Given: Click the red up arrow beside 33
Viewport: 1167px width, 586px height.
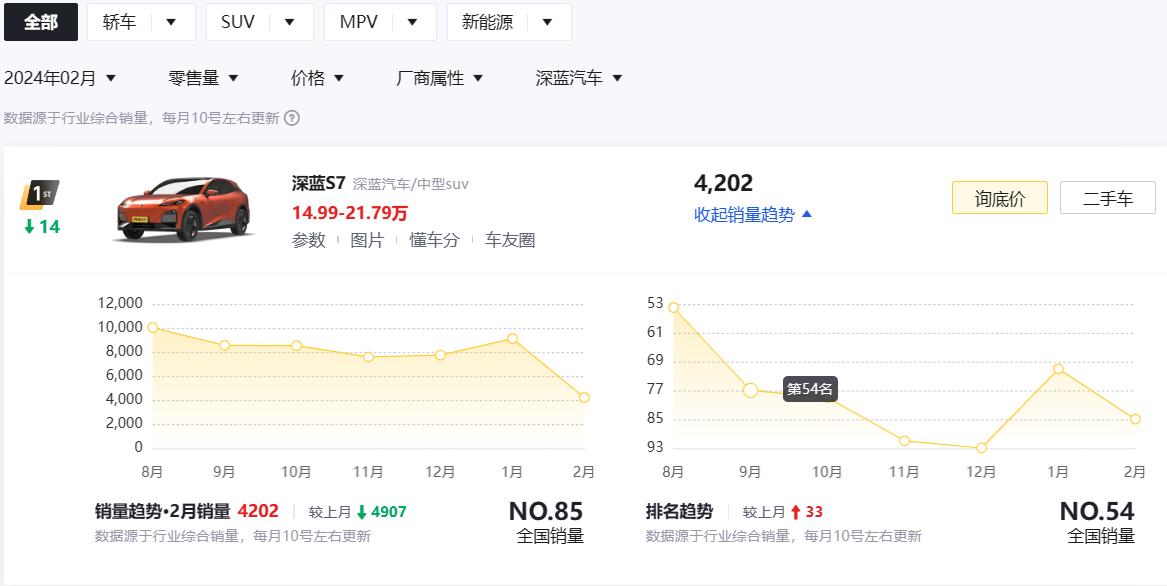Looking at the screenshot, I should [796, 512].
